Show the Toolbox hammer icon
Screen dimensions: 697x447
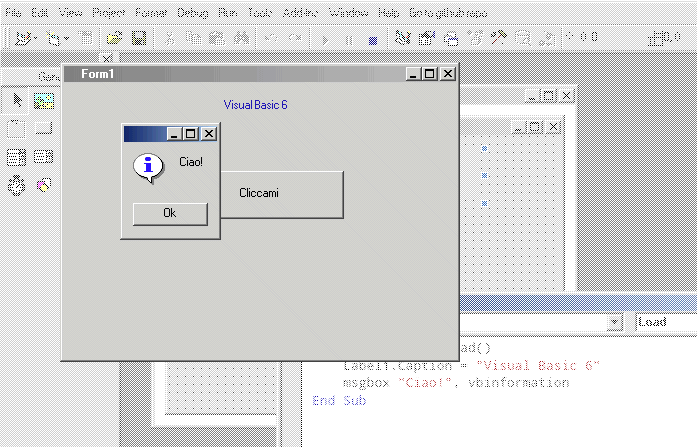click(499, 37)
